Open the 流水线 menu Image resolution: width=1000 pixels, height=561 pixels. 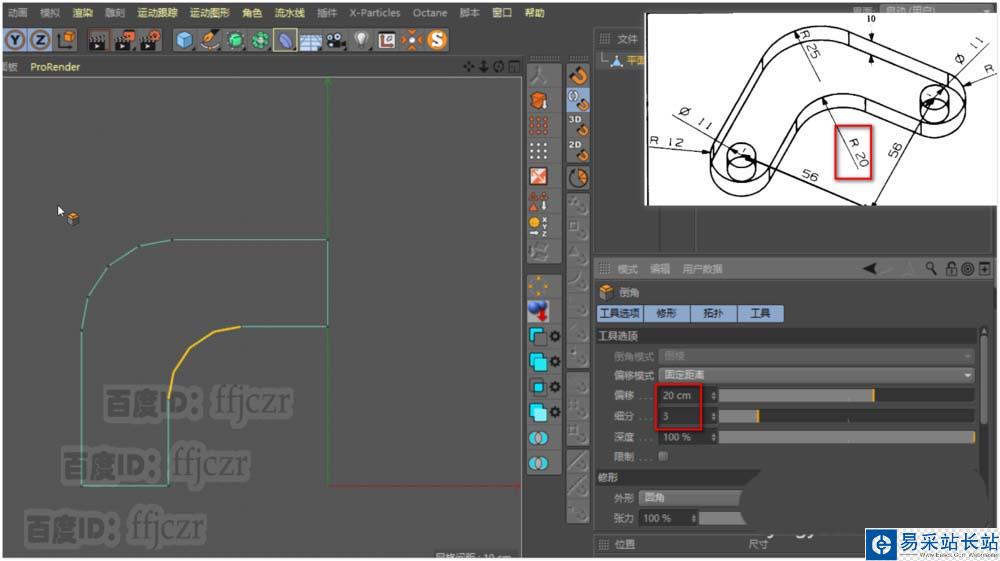pos(289,13)
